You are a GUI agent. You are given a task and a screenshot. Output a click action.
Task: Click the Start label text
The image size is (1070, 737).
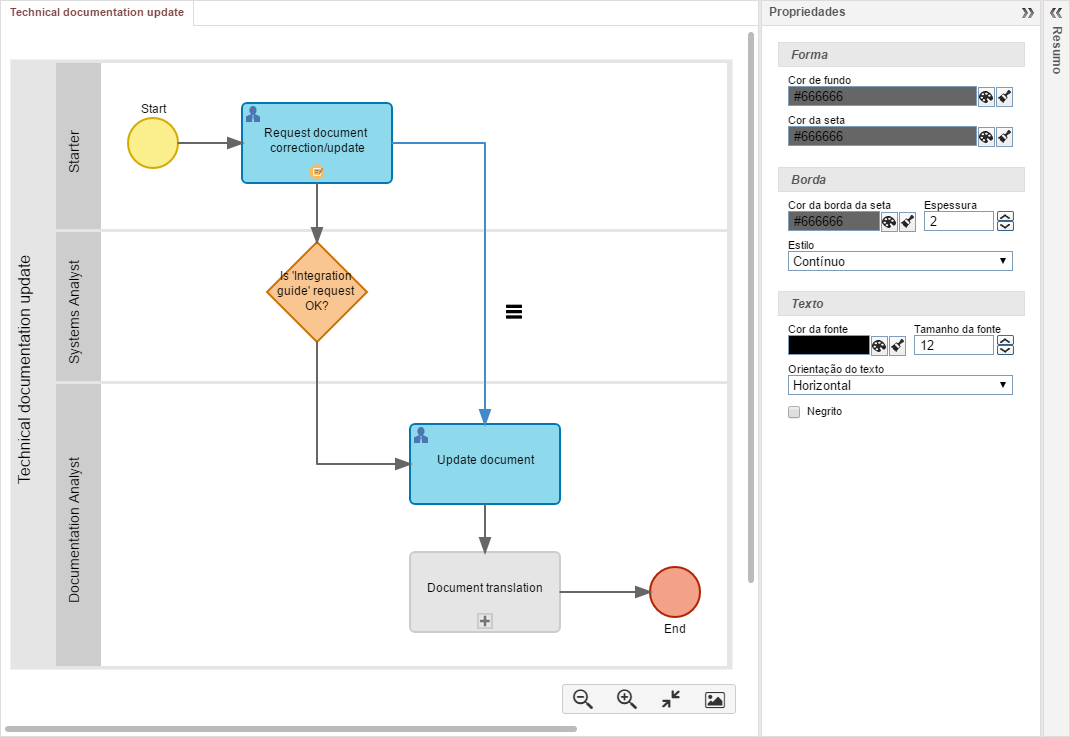pyautogui.click(x=154, y=109)
